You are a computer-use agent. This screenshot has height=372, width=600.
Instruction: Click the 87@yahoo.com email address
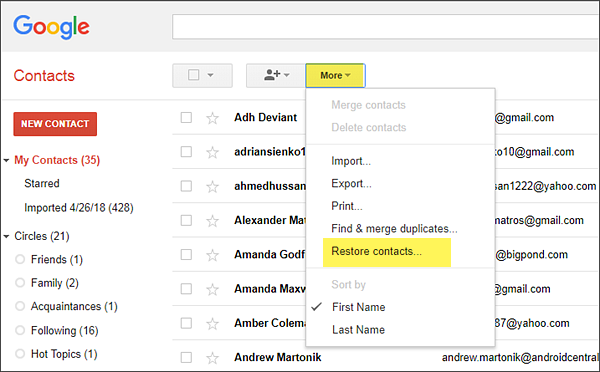click(x=532, y=323)
